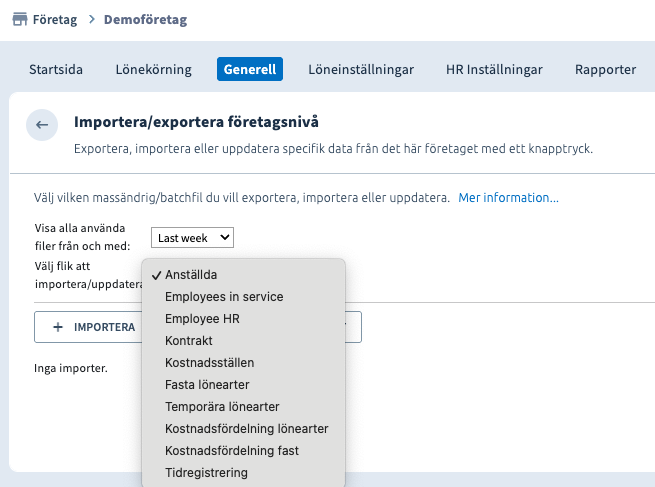Open the Mer information link
Image resolution: width=655 pixels, height=487 pixels.
coord(508,198)
